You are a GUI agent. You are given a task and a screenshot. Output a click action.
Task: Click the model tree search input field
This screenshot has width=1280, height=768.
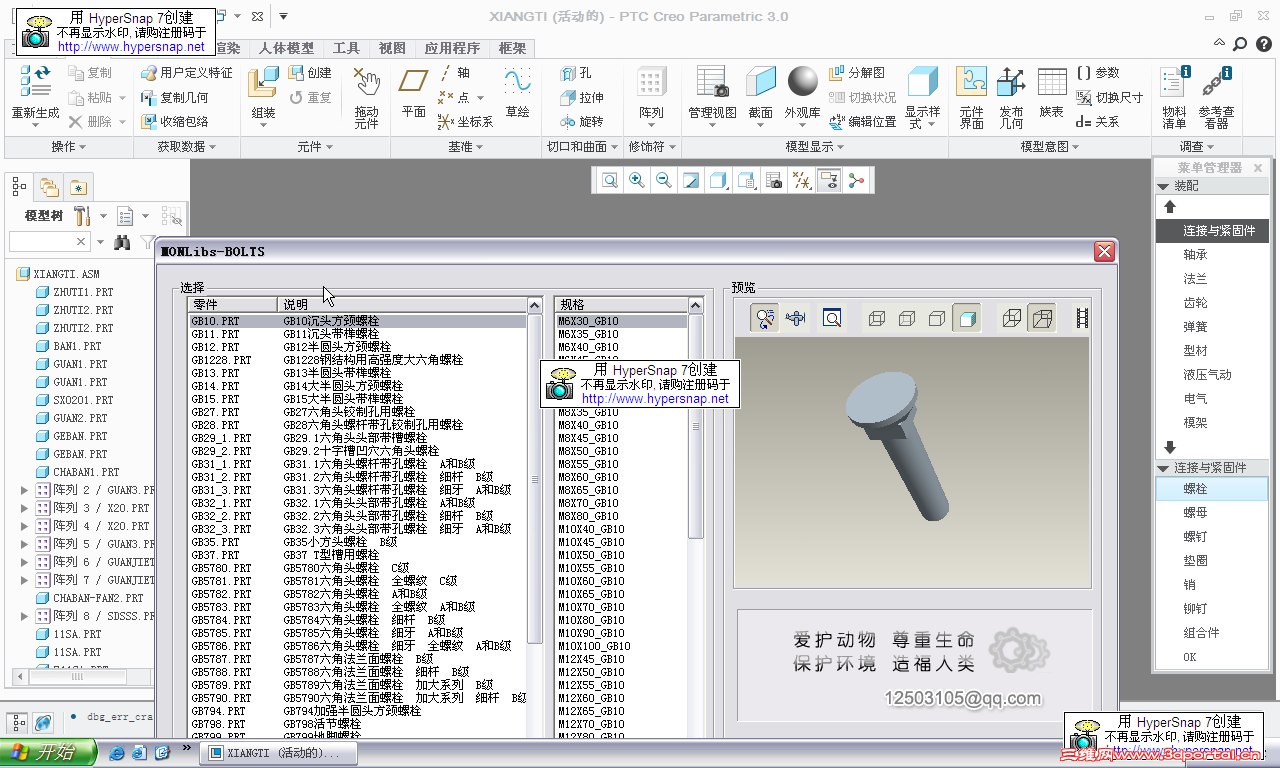click(50, 242)
